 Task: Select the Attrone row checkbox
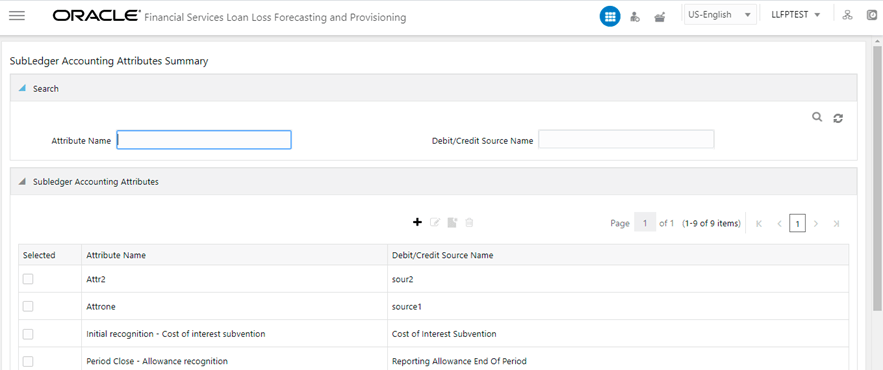coord(28,306)
